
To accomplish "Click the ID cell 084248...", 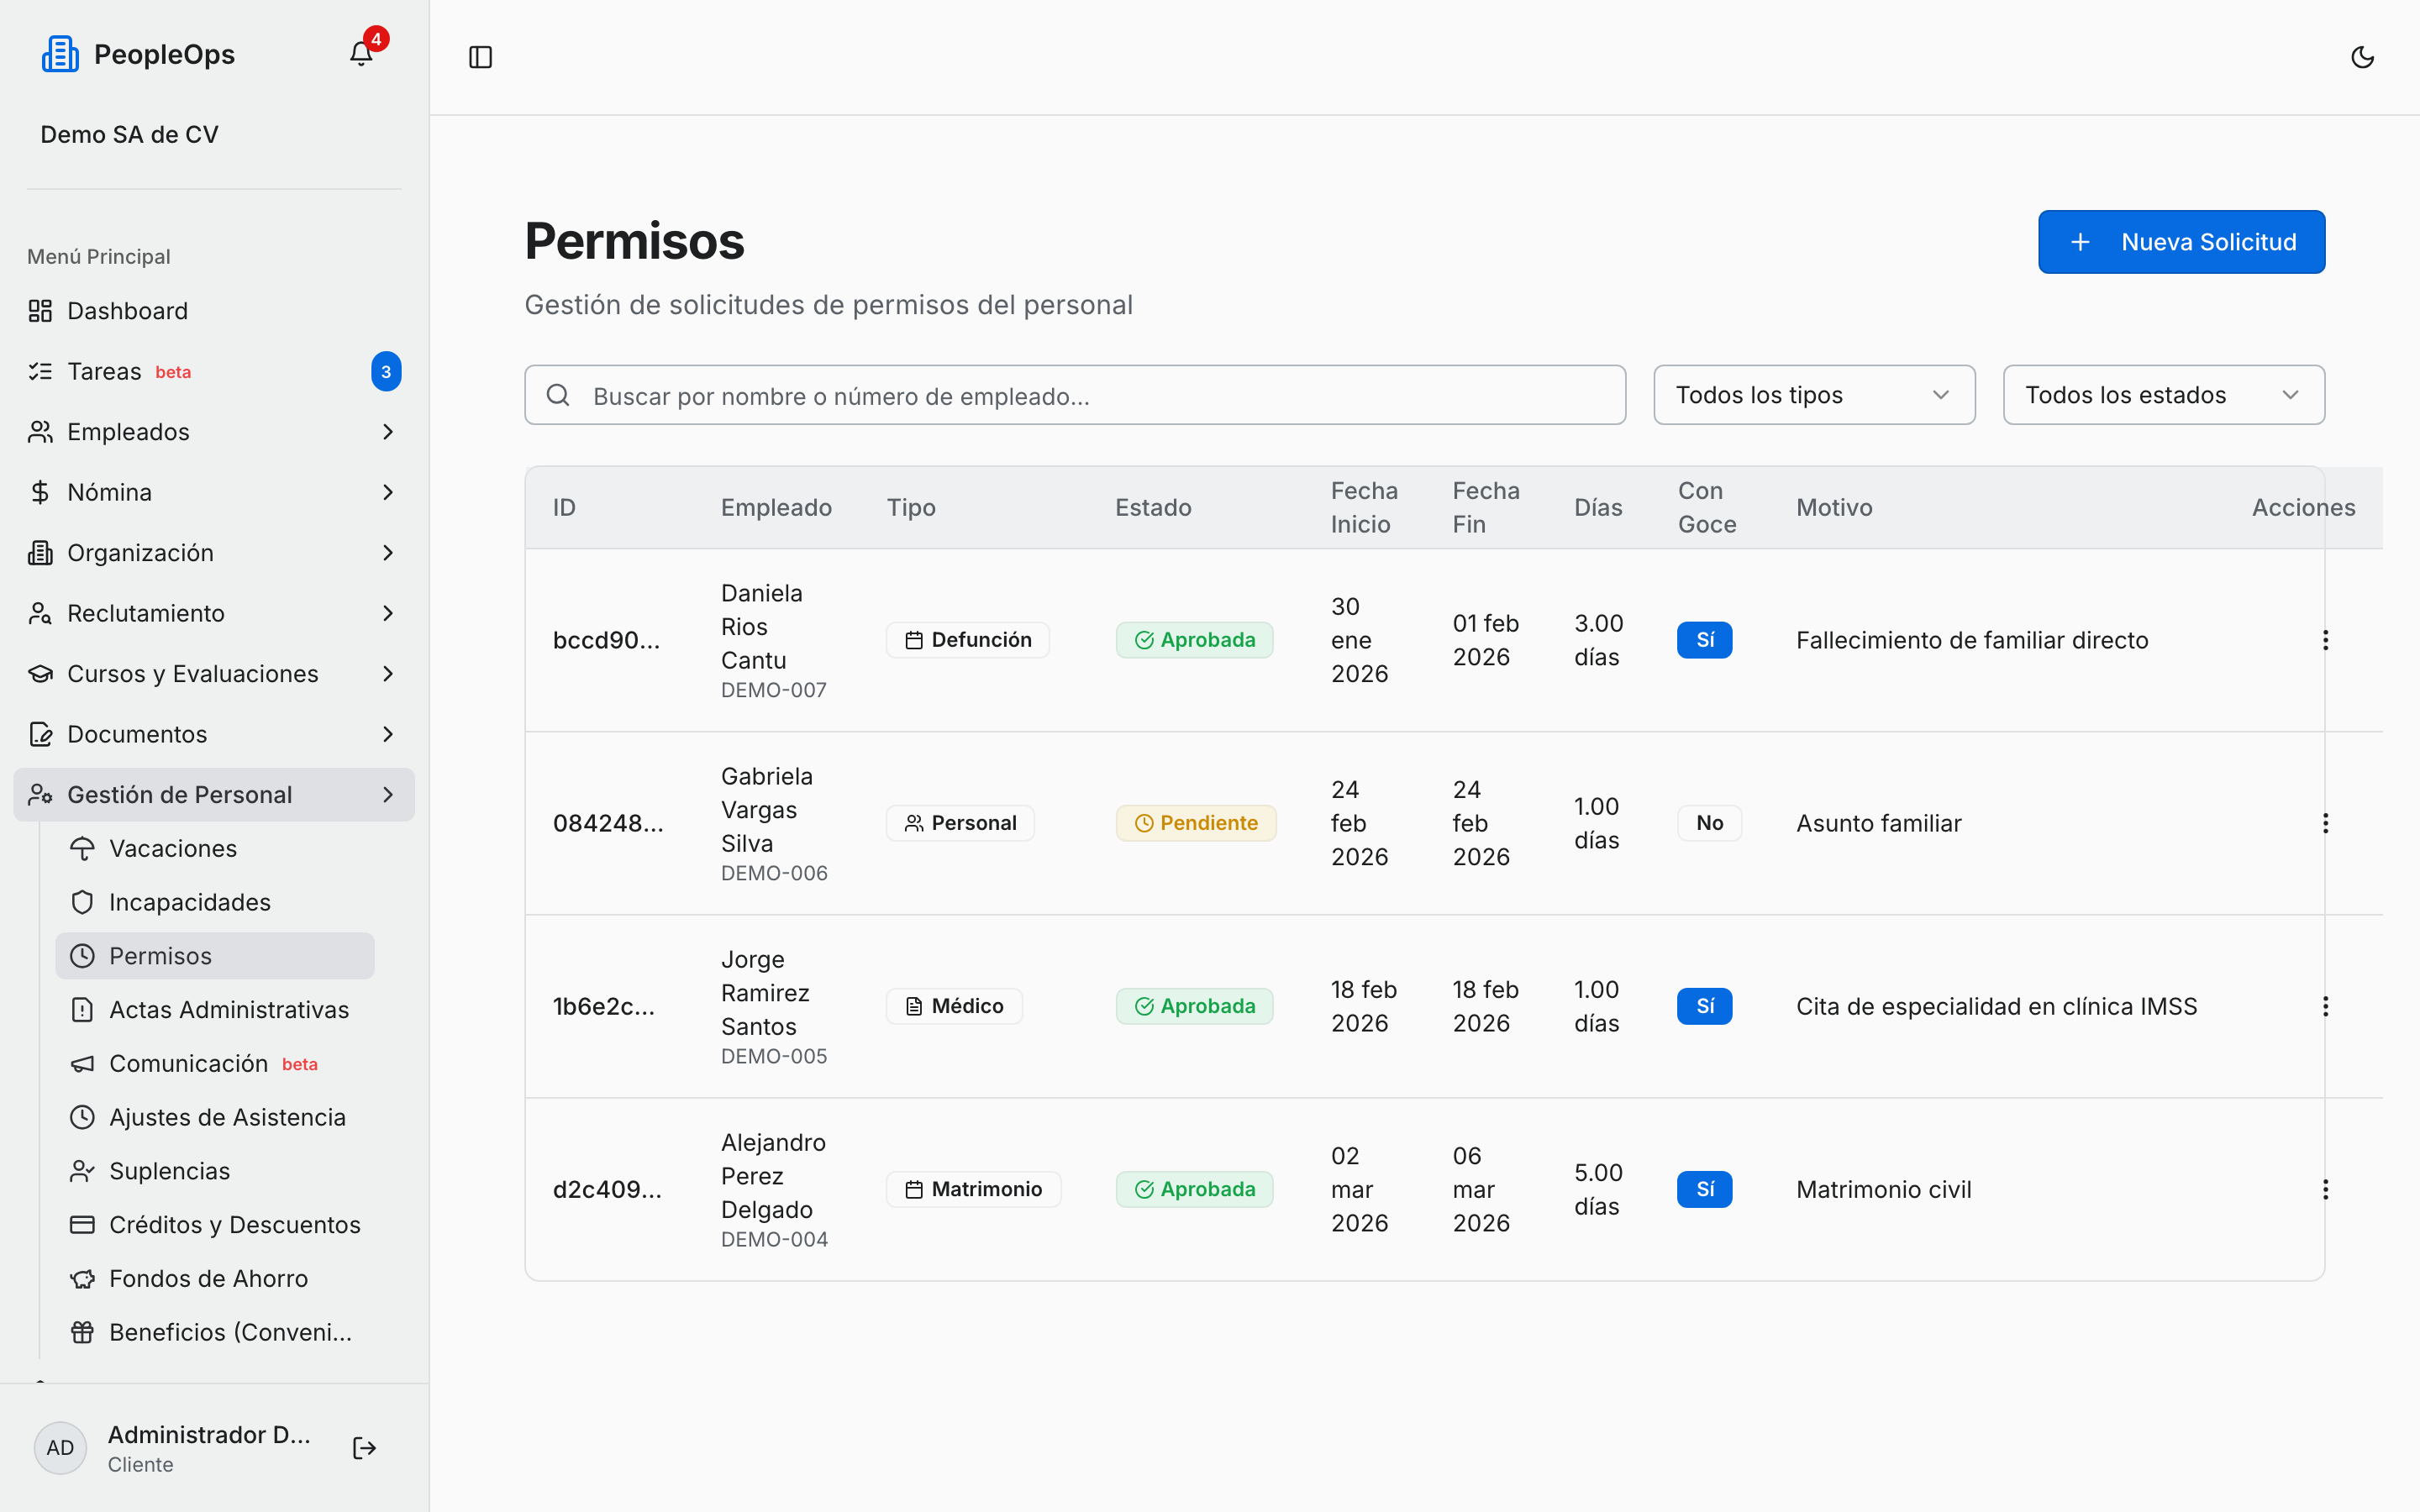I will 608,823.
